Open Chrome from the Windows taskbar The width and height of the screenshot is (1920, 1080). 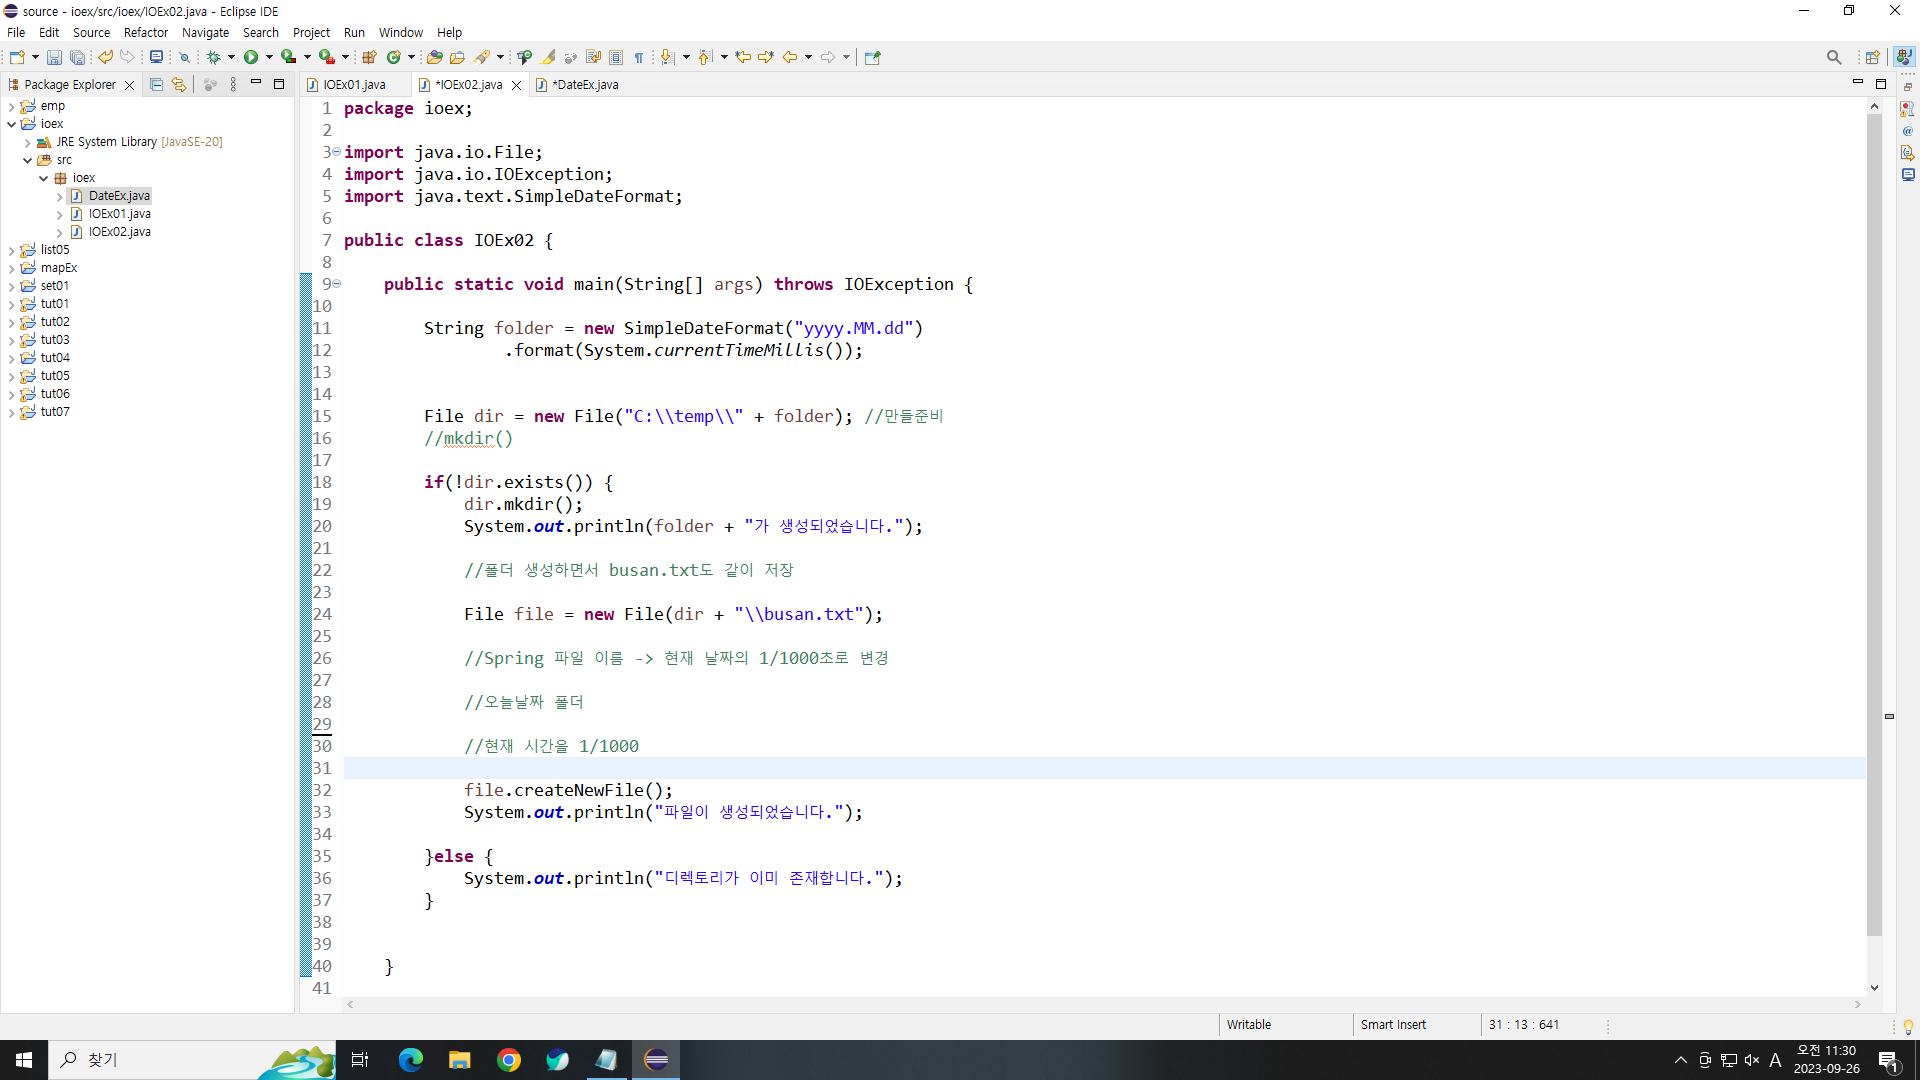point(509,1060)
